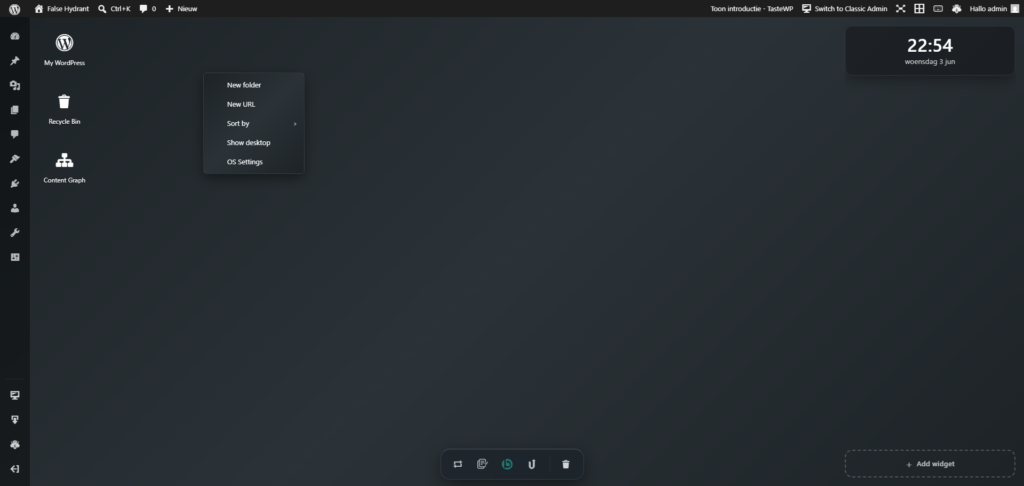This screenshot has height=486, width=1024.
Task: Select the Content Graph desktop icon
Action: tap(64, 167)
